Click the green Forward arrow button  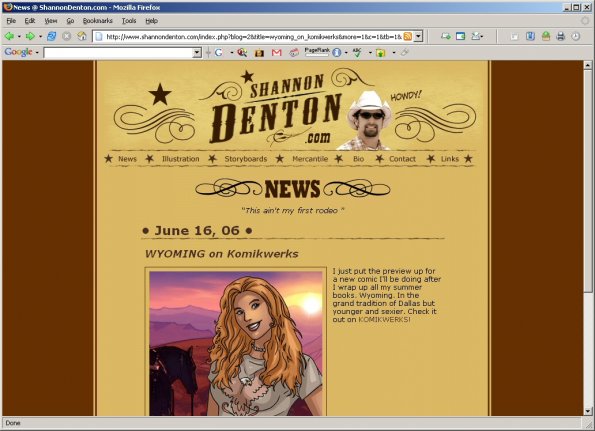click(30, 36)
